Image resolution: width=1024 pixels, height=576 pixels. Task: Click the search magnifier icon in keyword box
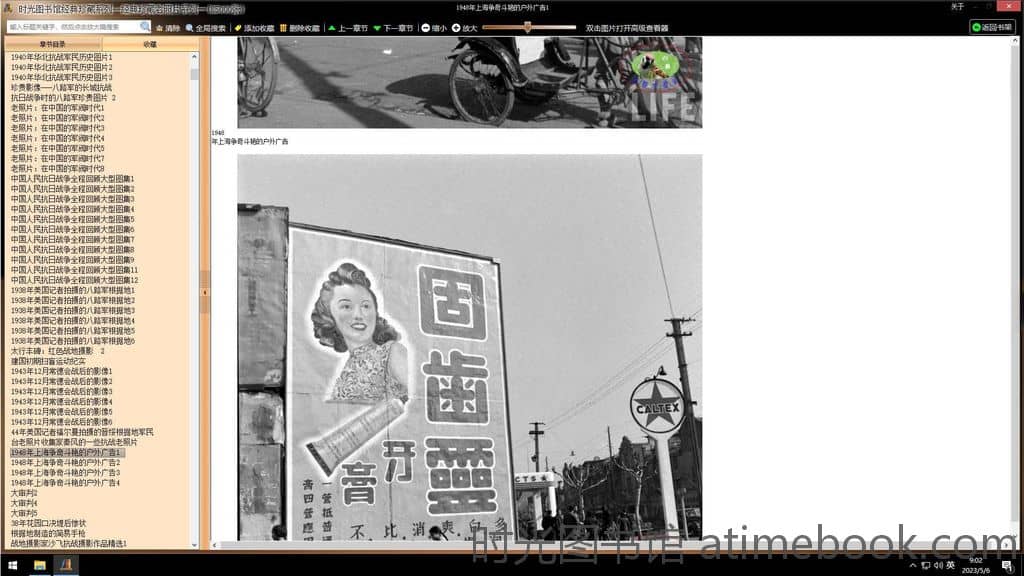(x=145, y=27)
